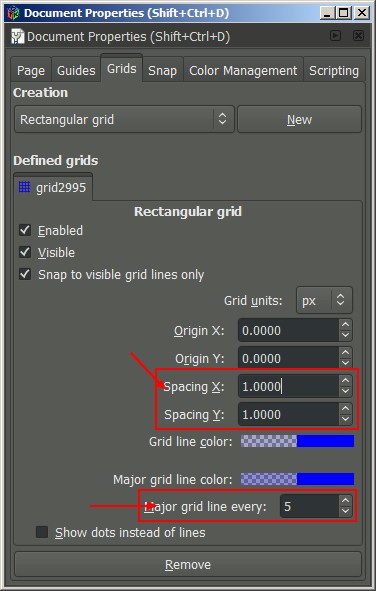Image resolution: width=376 pixels, height=591 pixels.
Task: Click the Origin Y input field
Action: point(289,358)
